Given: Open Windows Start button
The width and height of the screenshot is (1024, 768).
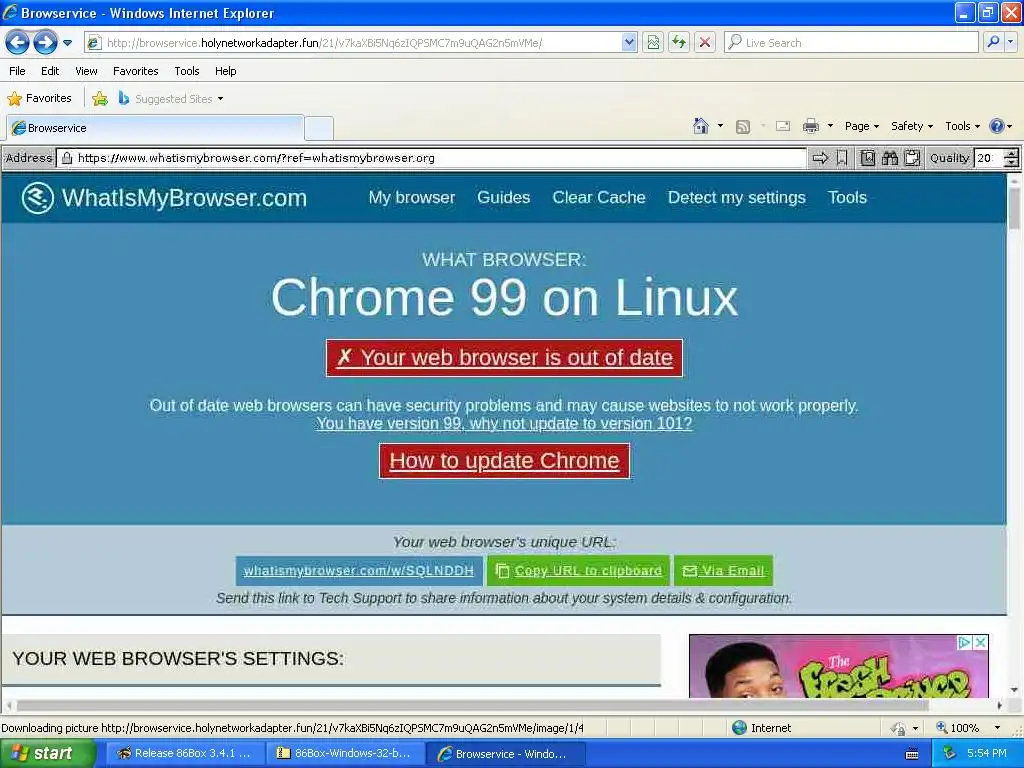Looking at the screenshot, I should click(x=47, y=753).
